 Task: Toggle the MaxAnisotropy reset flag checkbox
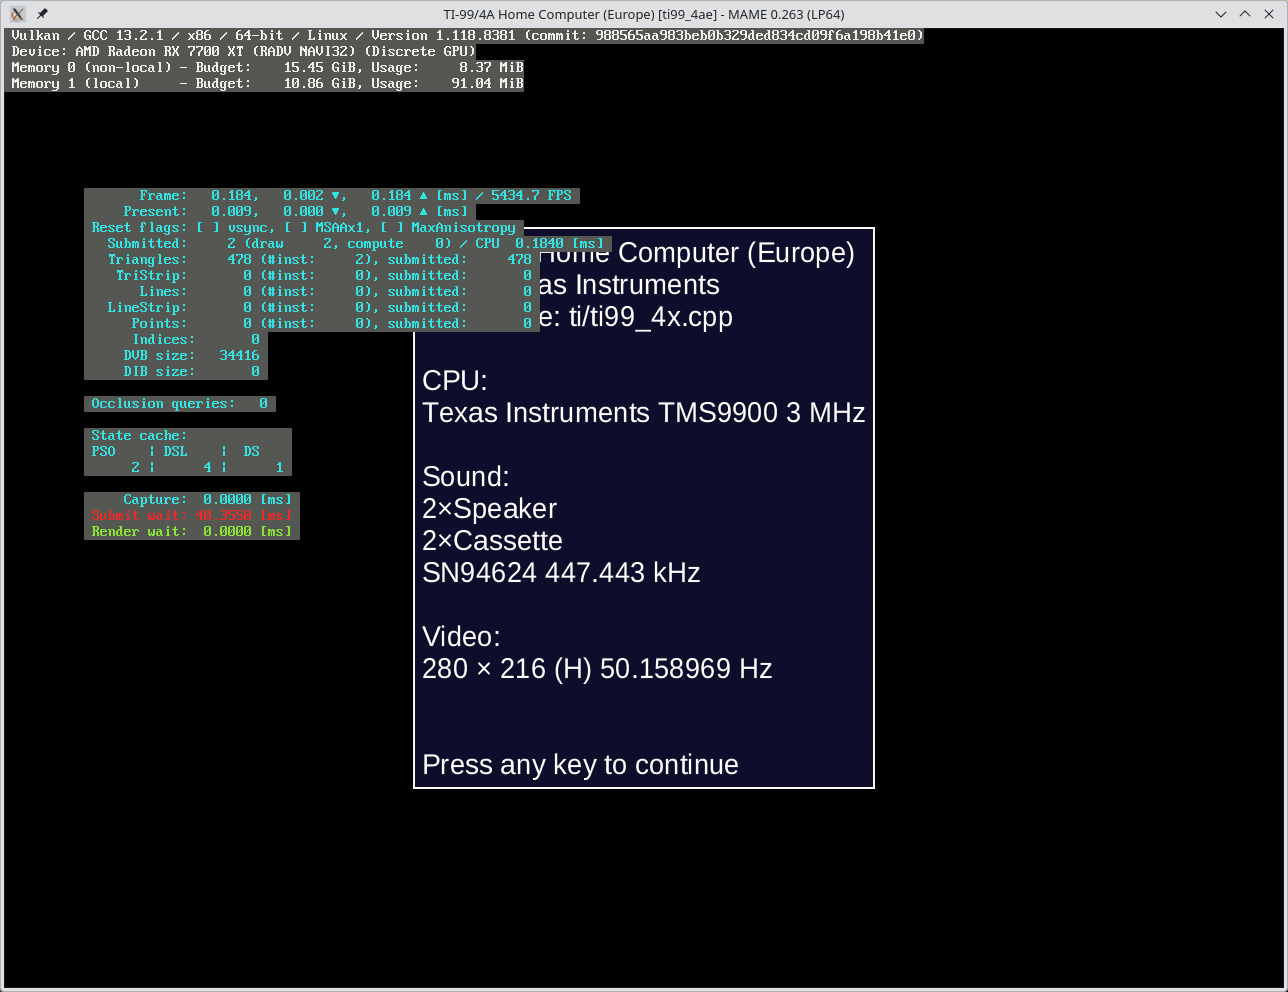pos(392,228)
